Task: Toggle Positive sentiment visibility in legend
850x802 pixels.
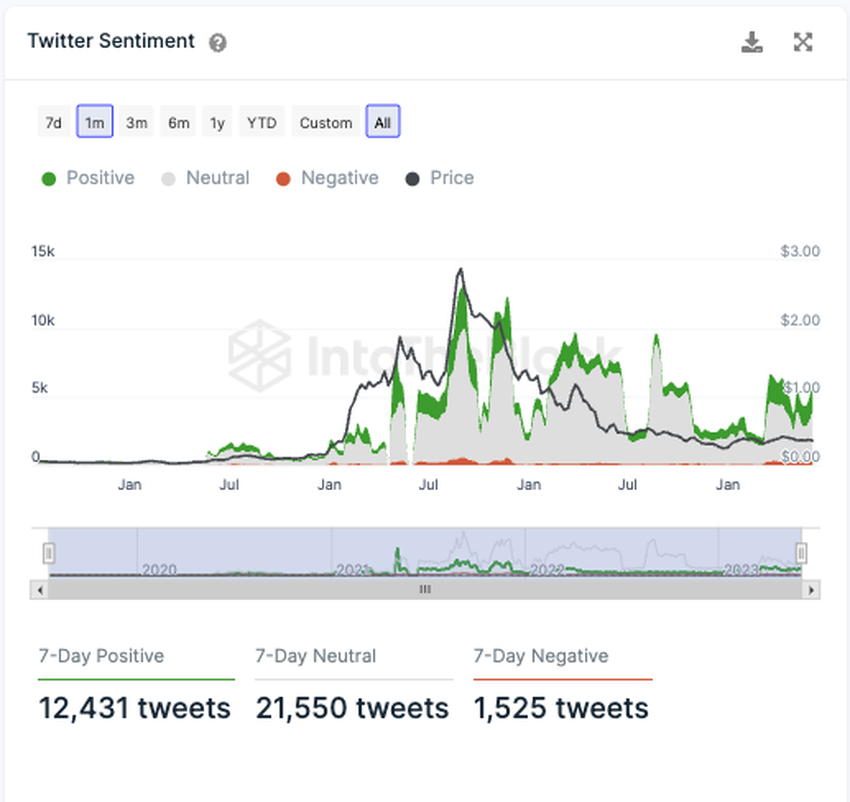Action: click(87, 178)
